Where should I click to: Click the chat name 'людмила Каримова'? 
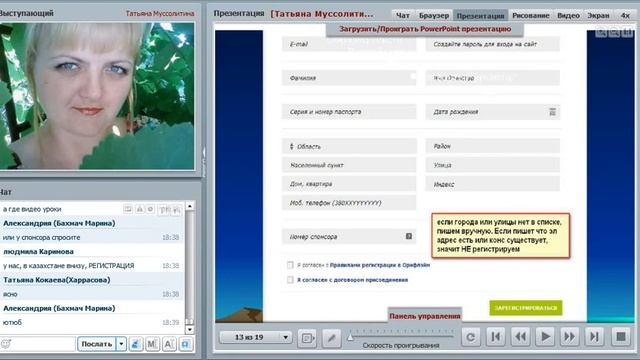[x=38, y=252]
